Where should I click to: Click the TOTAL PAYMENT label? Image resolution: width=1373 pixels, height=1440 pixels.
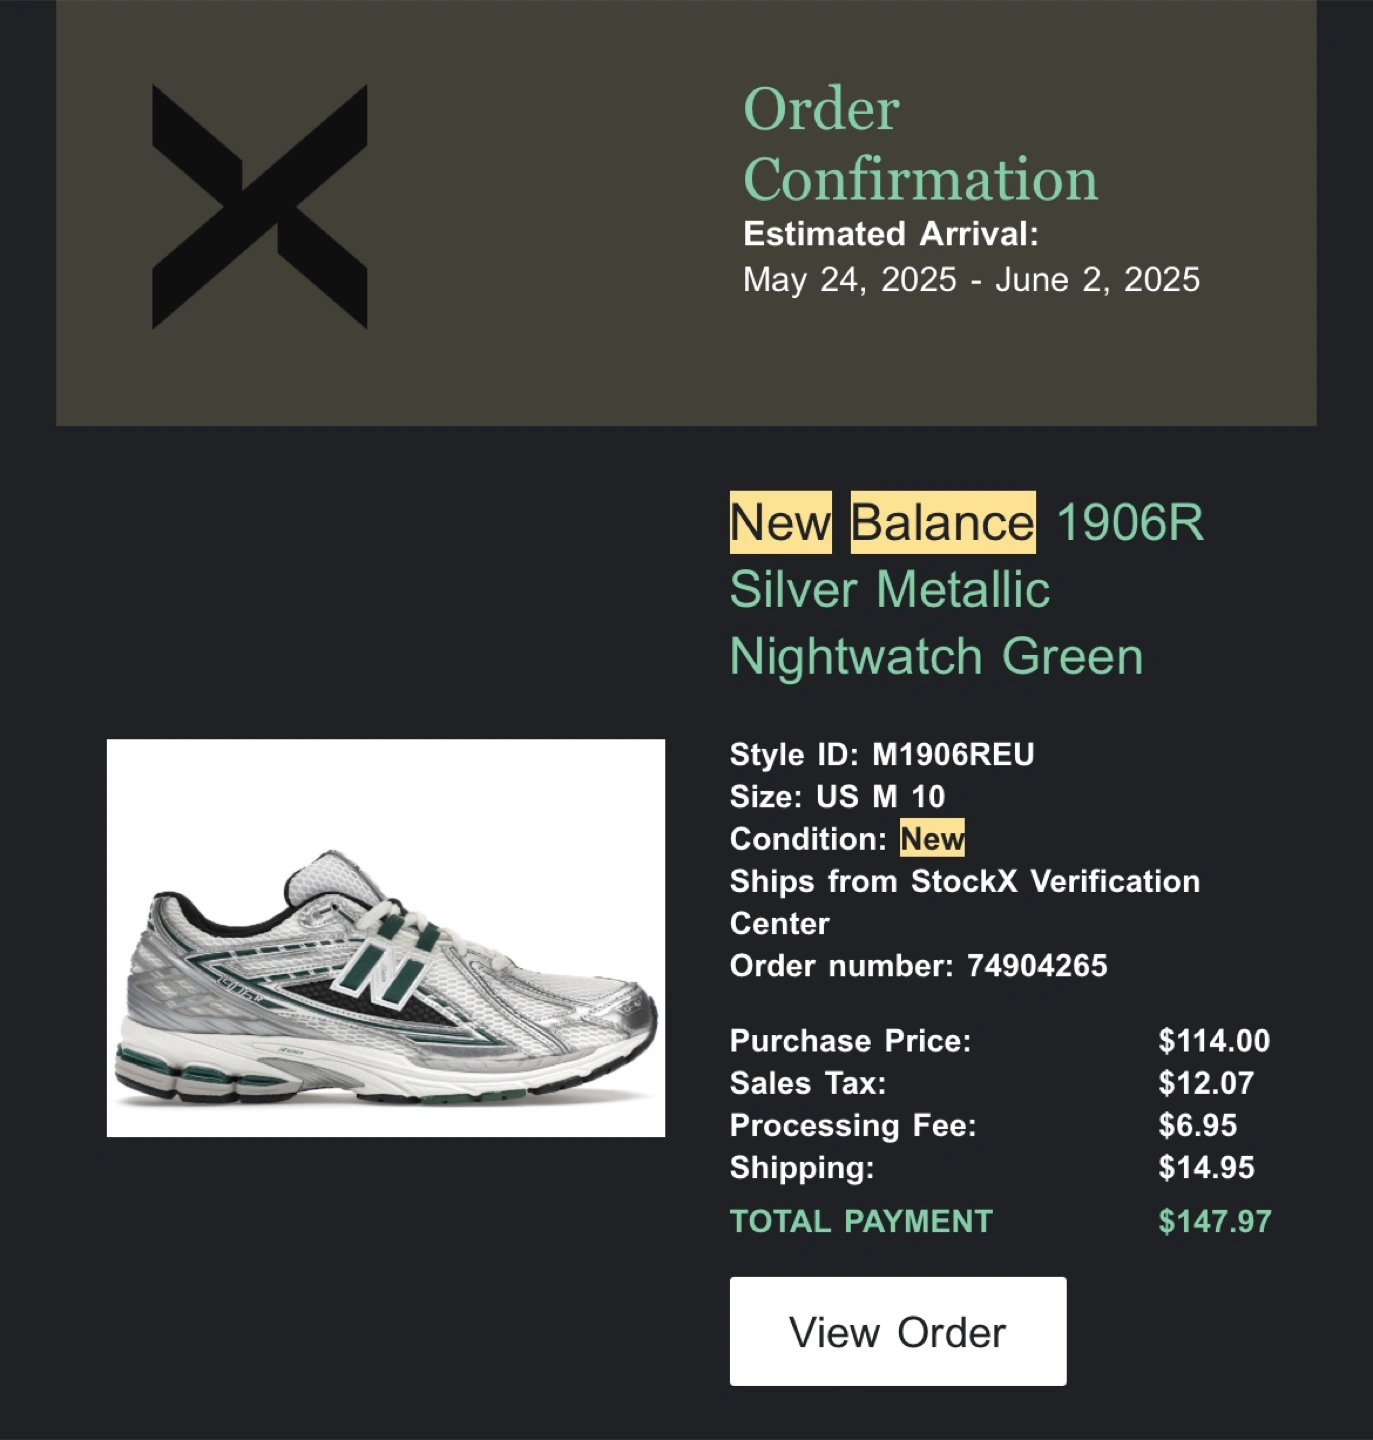[861, 1221]
